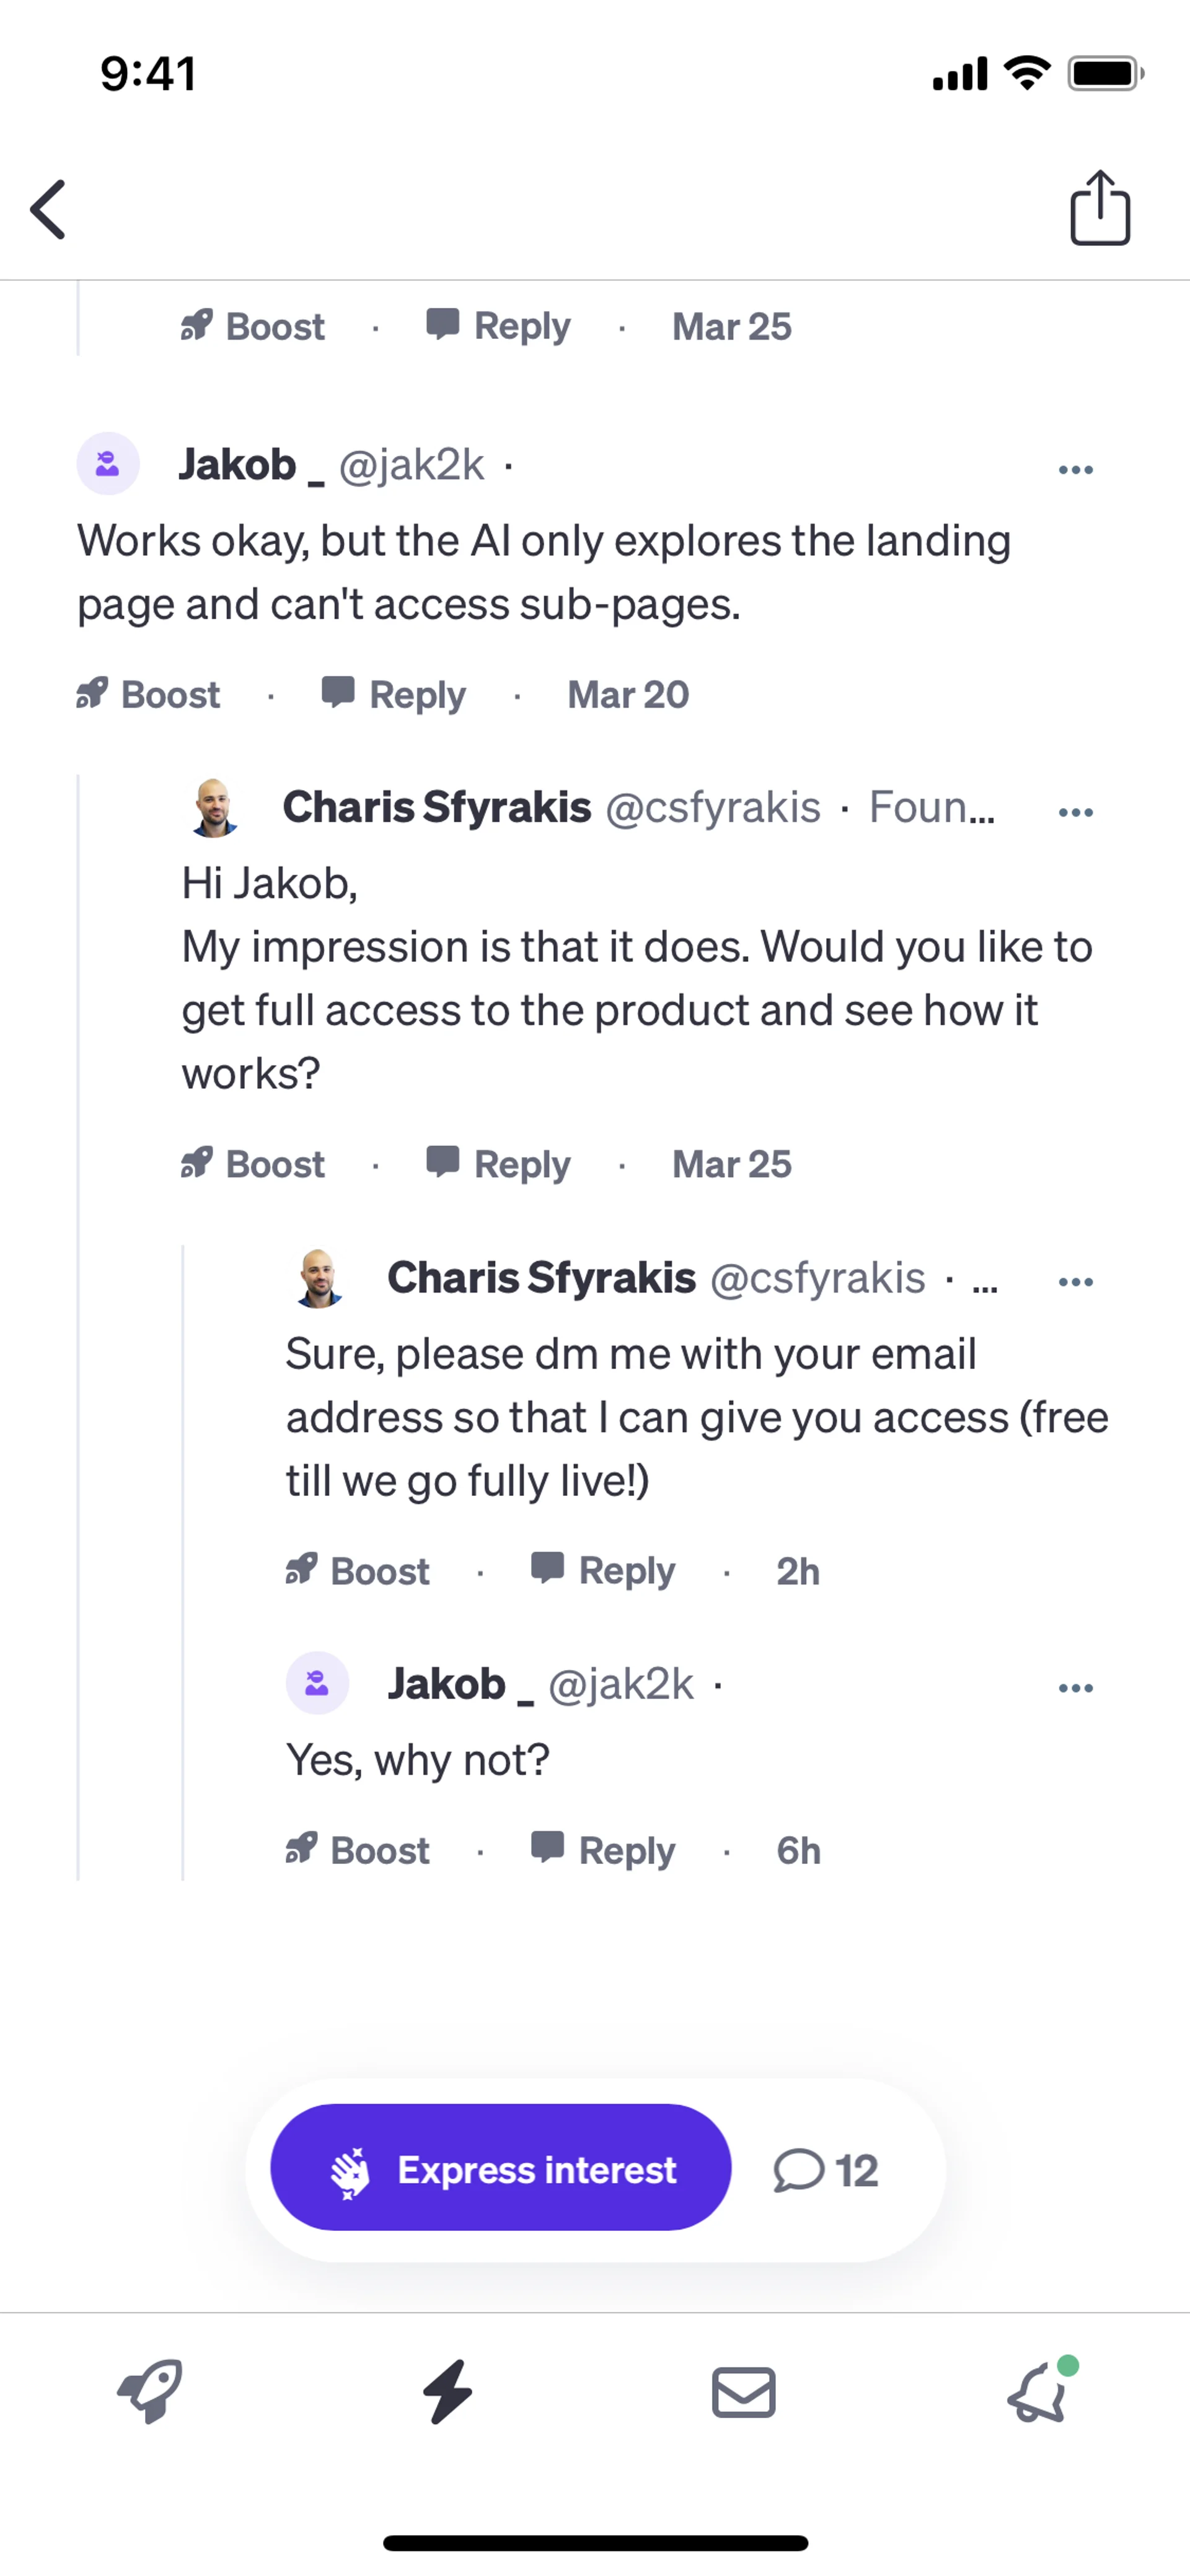
Task: Open the rocket tab in bottom navigation
Action: [150, 2392]
